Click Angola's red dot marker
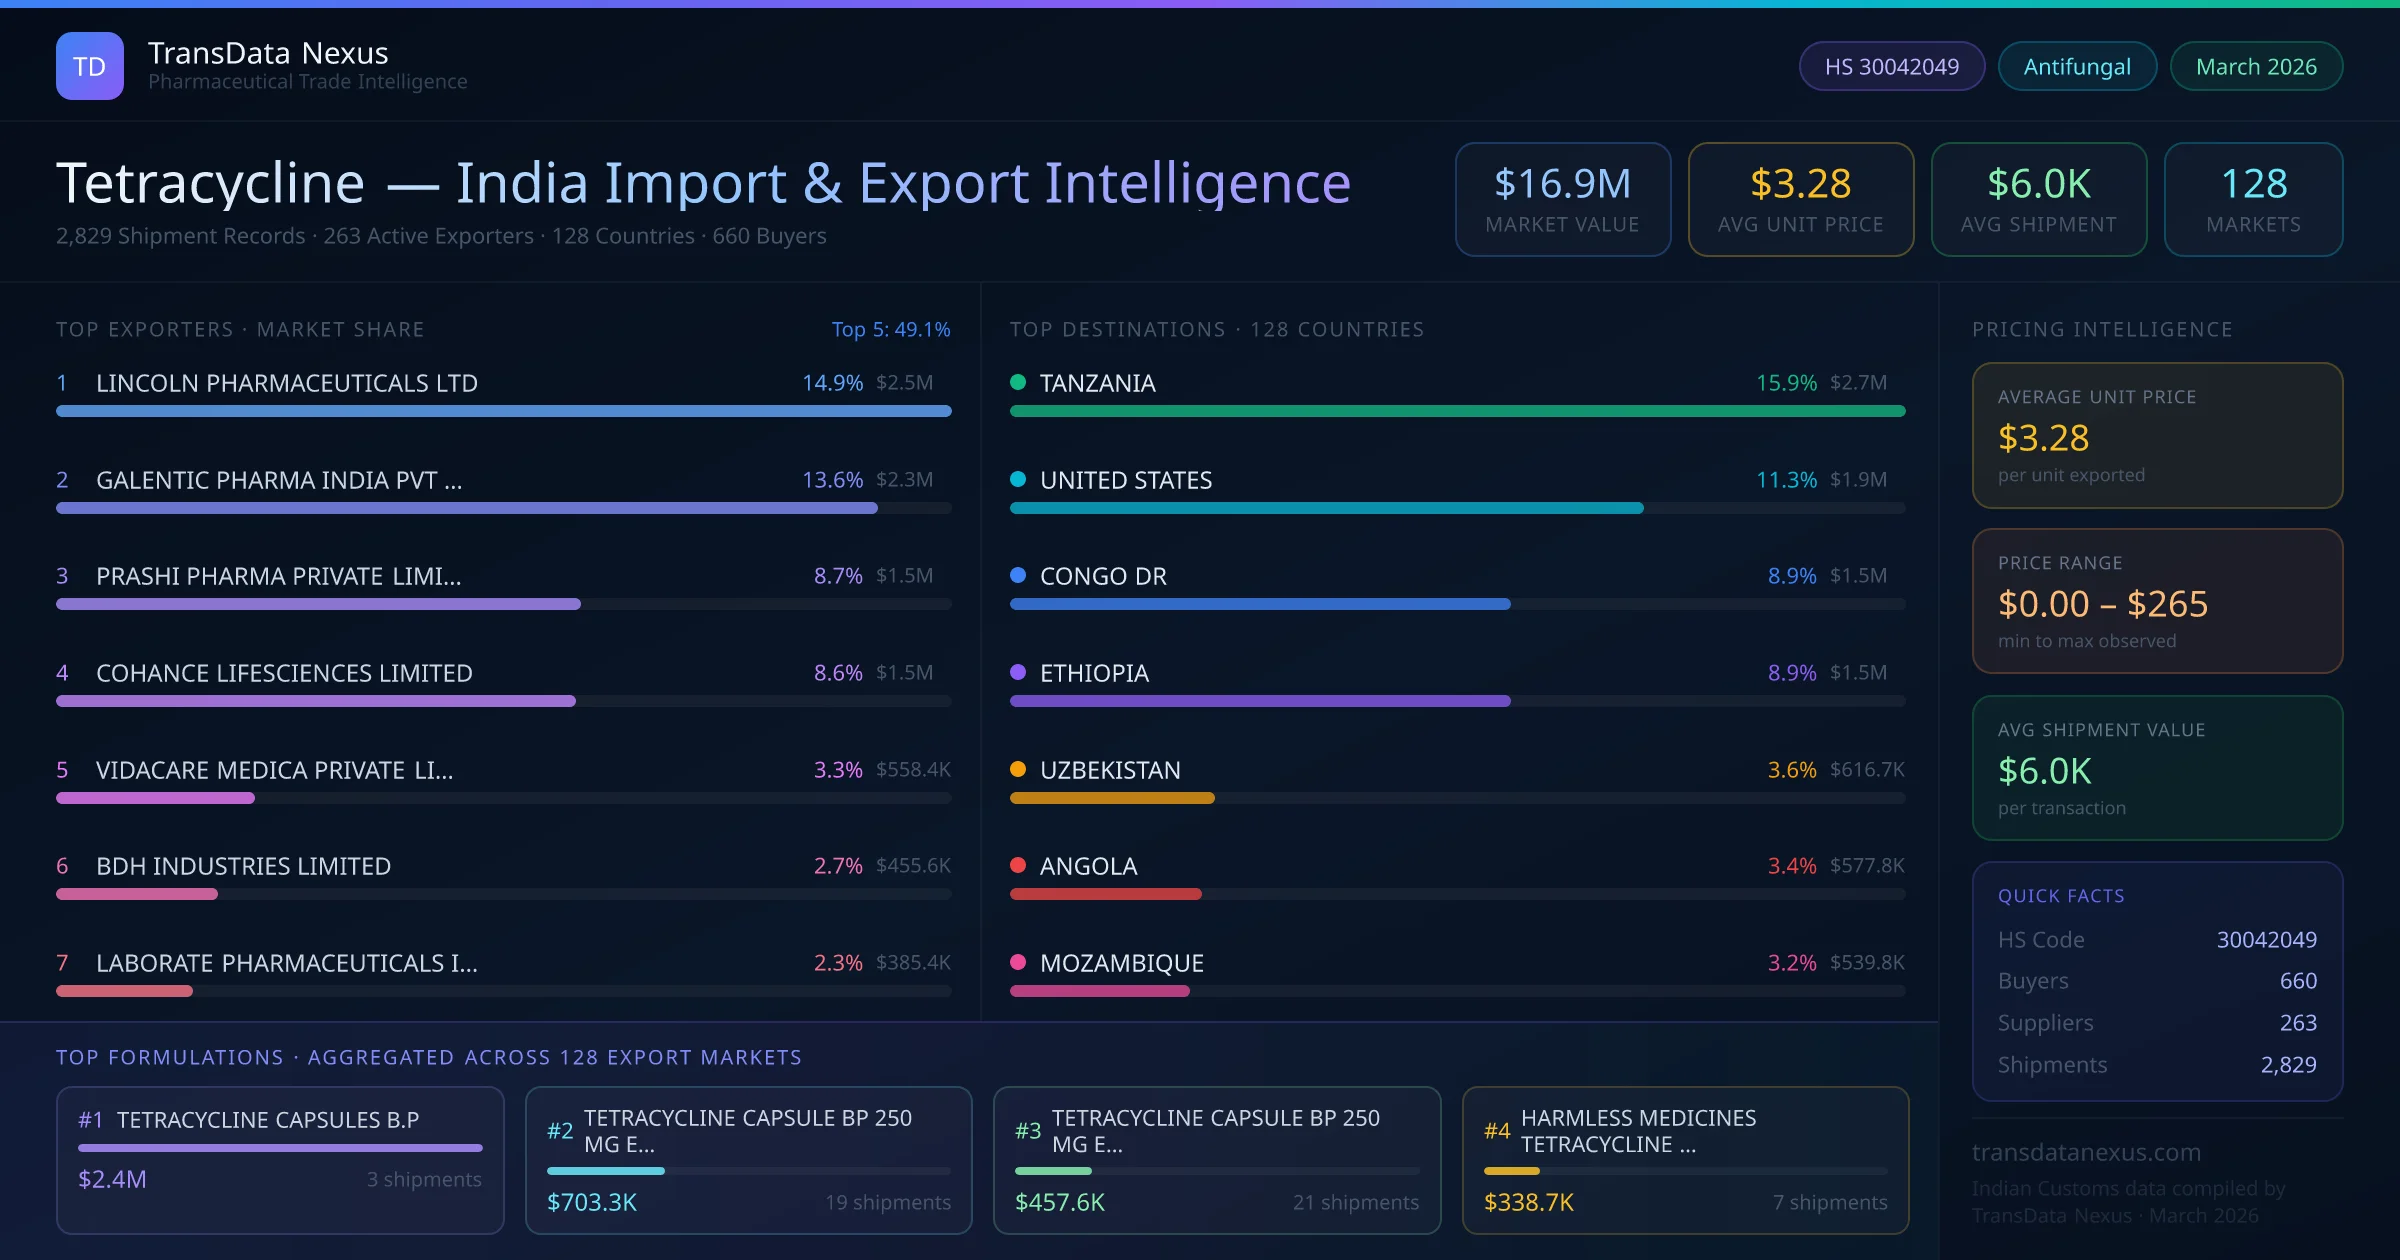 1018,865
